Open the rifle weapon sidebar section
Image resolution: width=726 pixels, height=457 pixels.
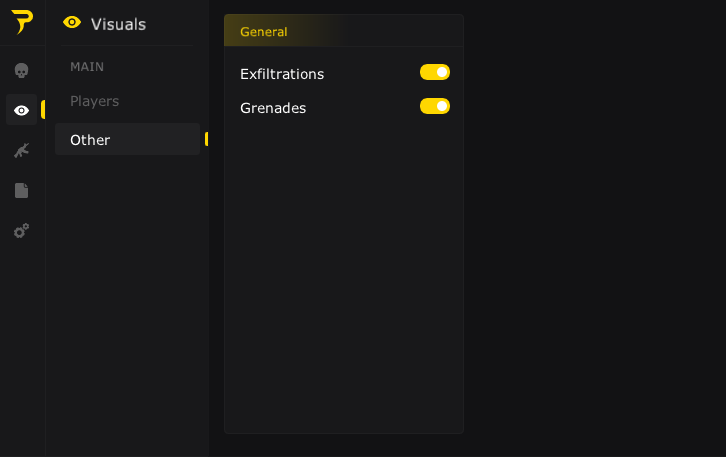point(21,150)
